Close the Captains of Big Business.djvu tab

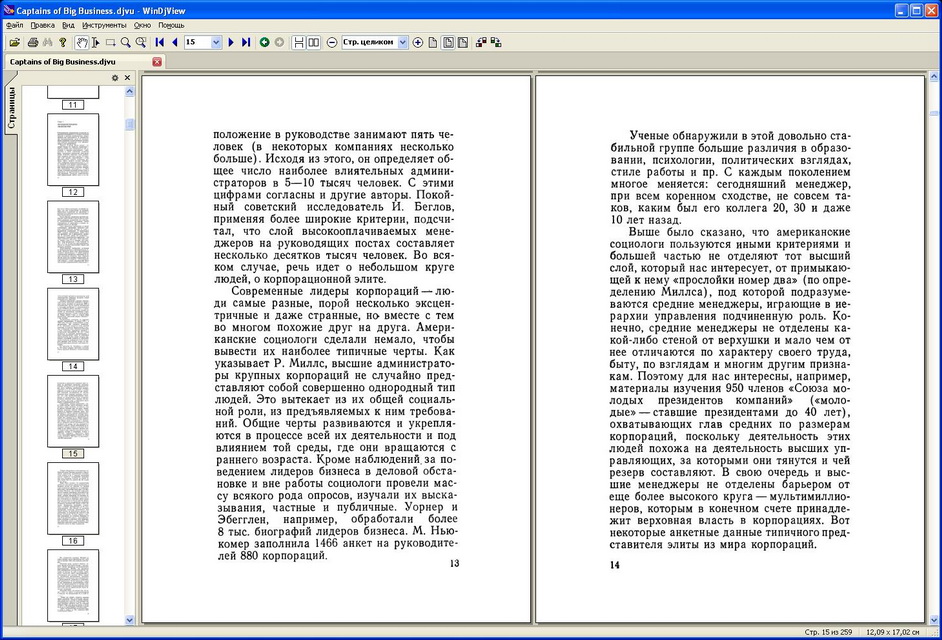tap(157, 62)
